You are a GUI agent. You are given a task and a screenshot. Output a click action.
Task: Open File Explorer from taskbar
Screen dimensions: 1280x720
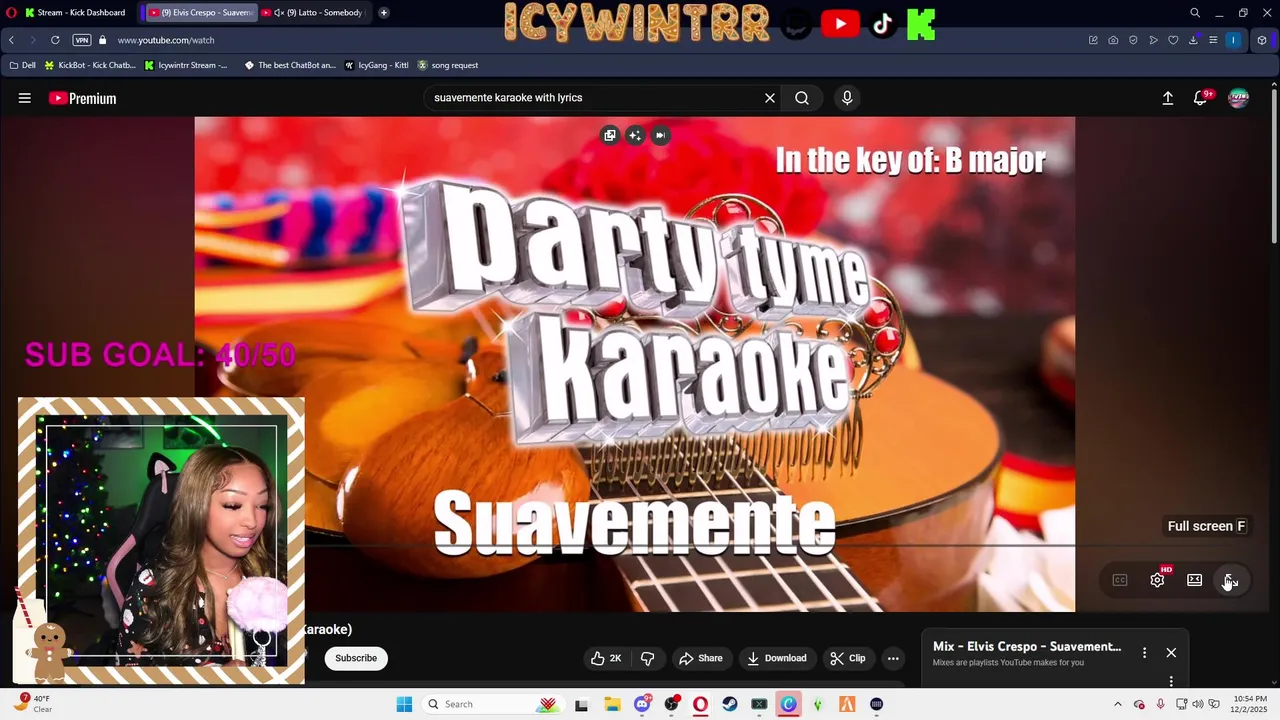click(x=612, y=704)
